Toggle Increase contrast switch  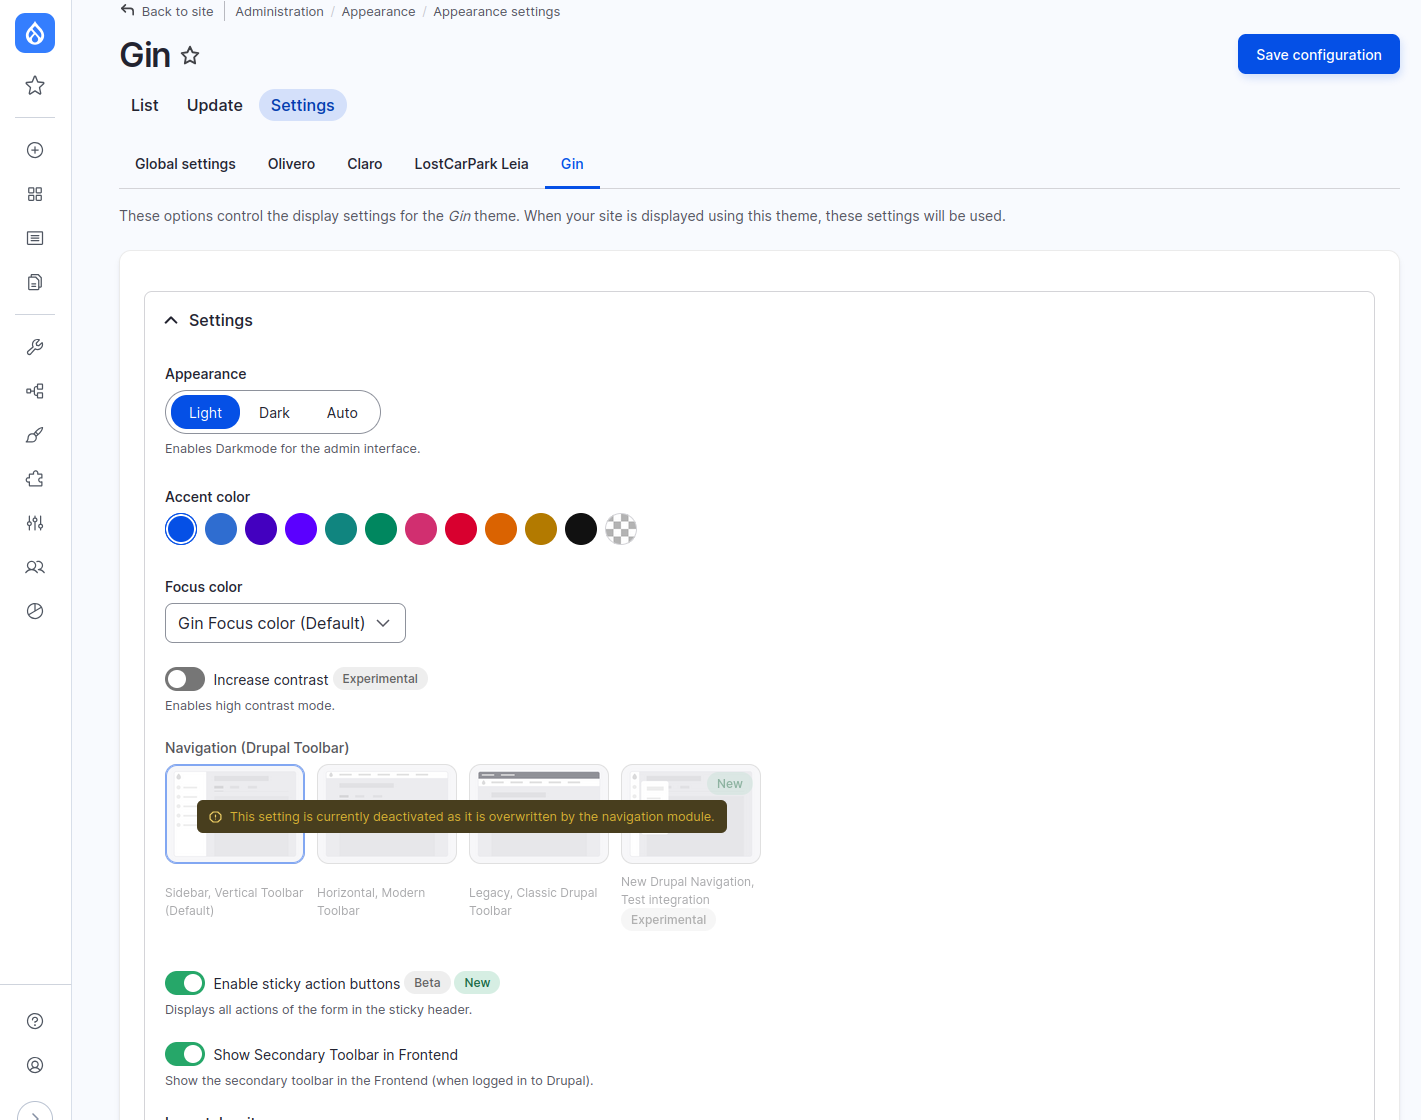(185, 679)
